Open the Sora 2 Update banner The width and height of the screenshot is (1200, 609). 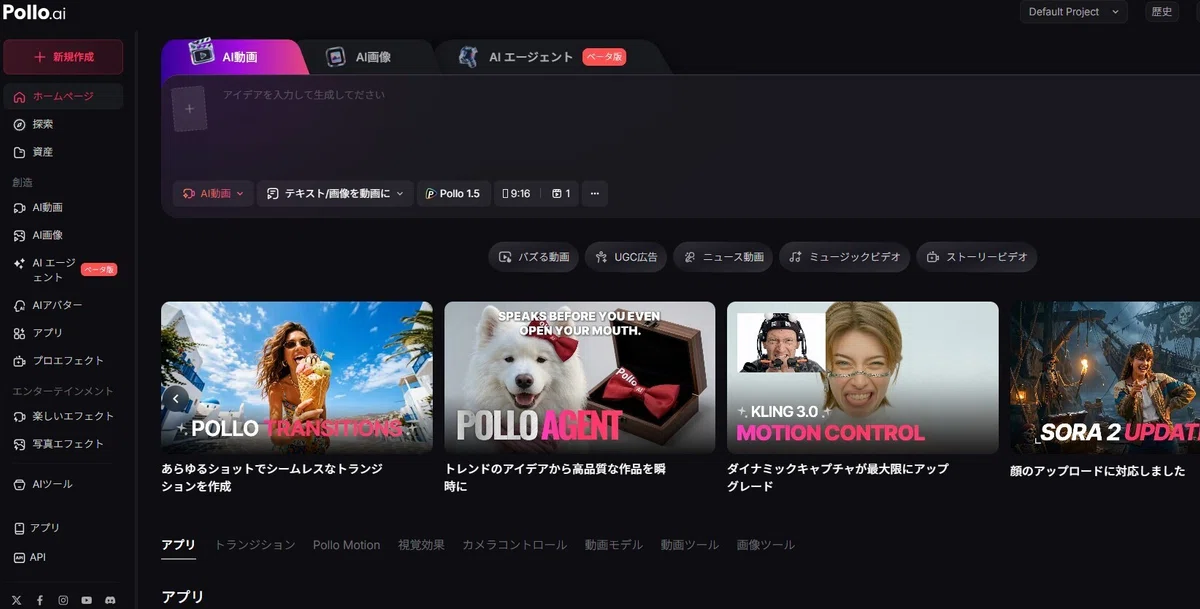[x=1104, y=378]
